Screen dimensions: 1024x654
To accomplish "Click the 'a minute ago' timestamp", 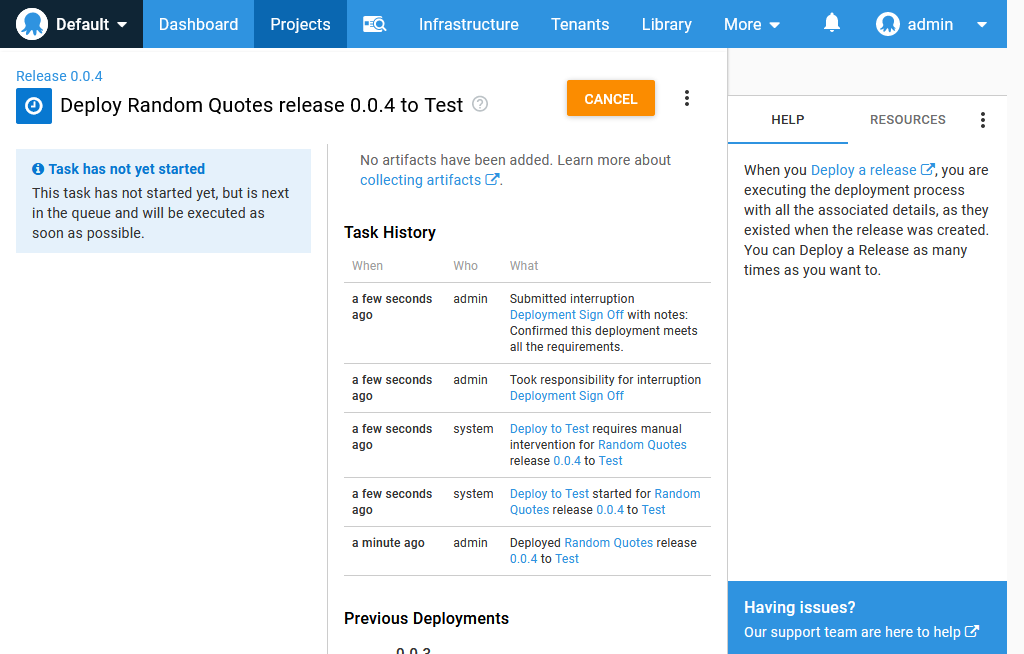I will [x=388, y=543].
